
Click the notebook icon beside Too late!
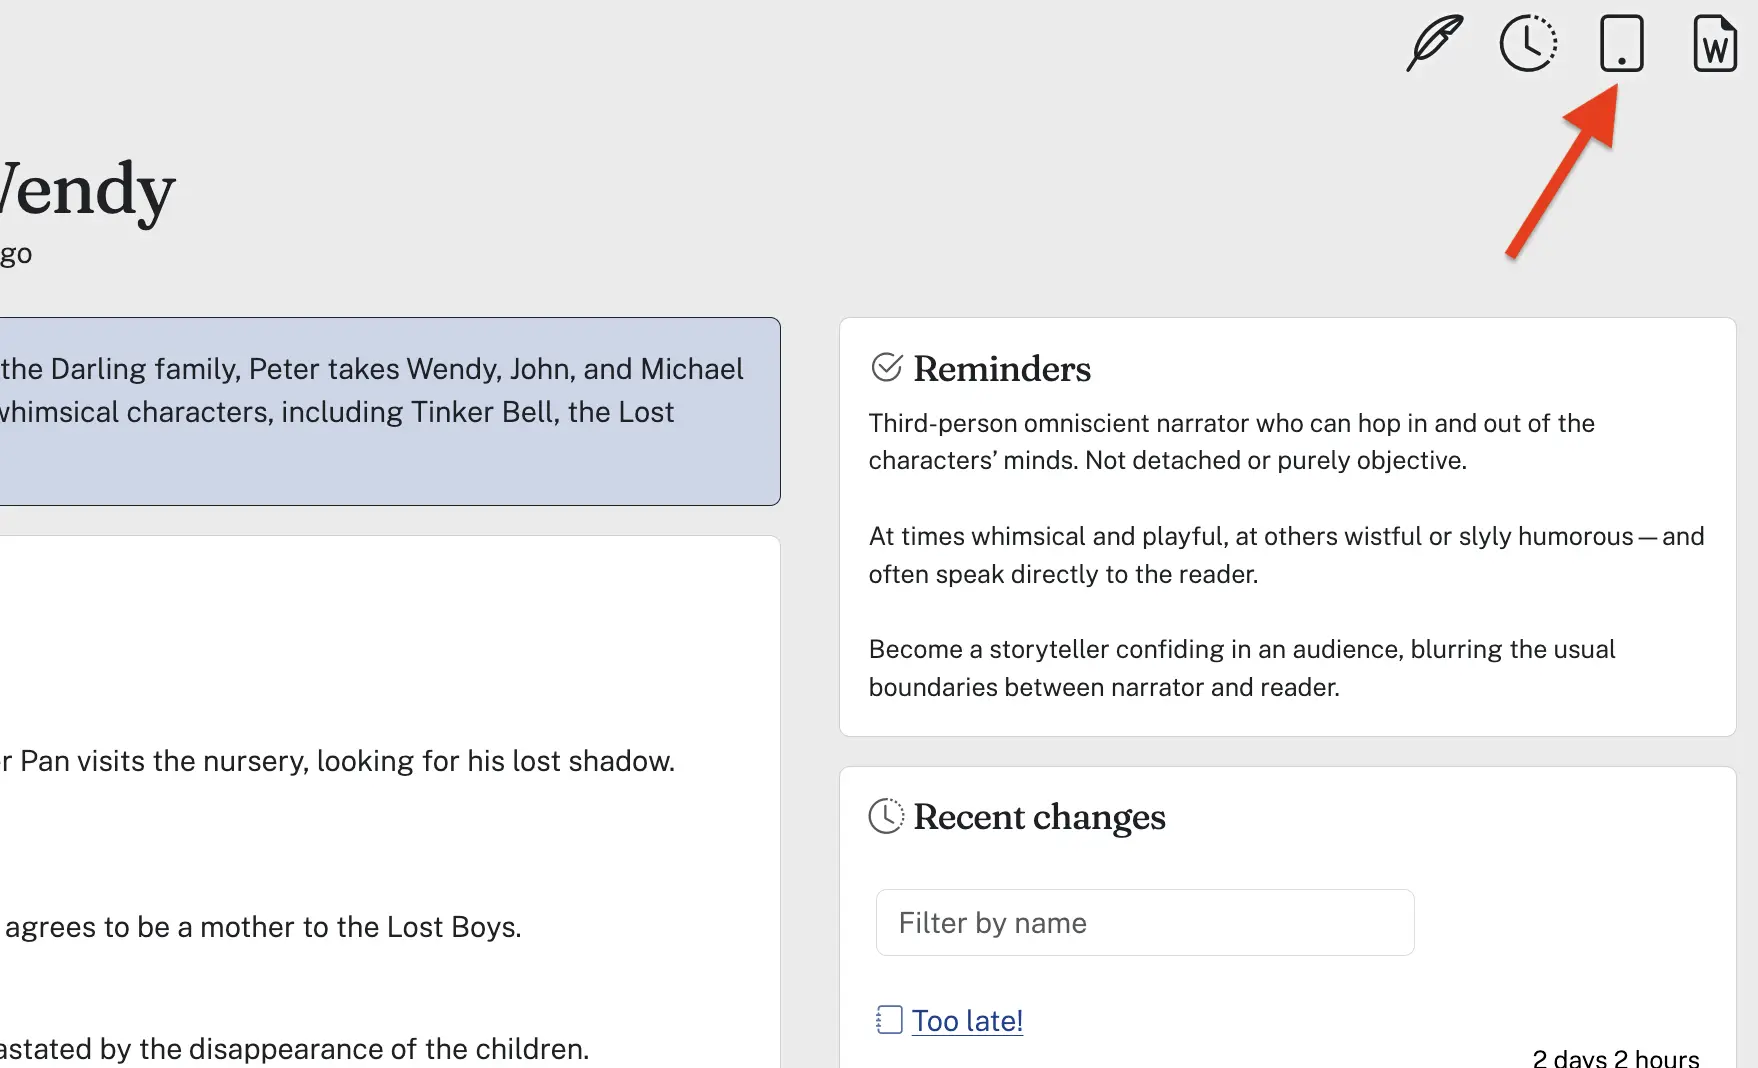point(889,1020)
